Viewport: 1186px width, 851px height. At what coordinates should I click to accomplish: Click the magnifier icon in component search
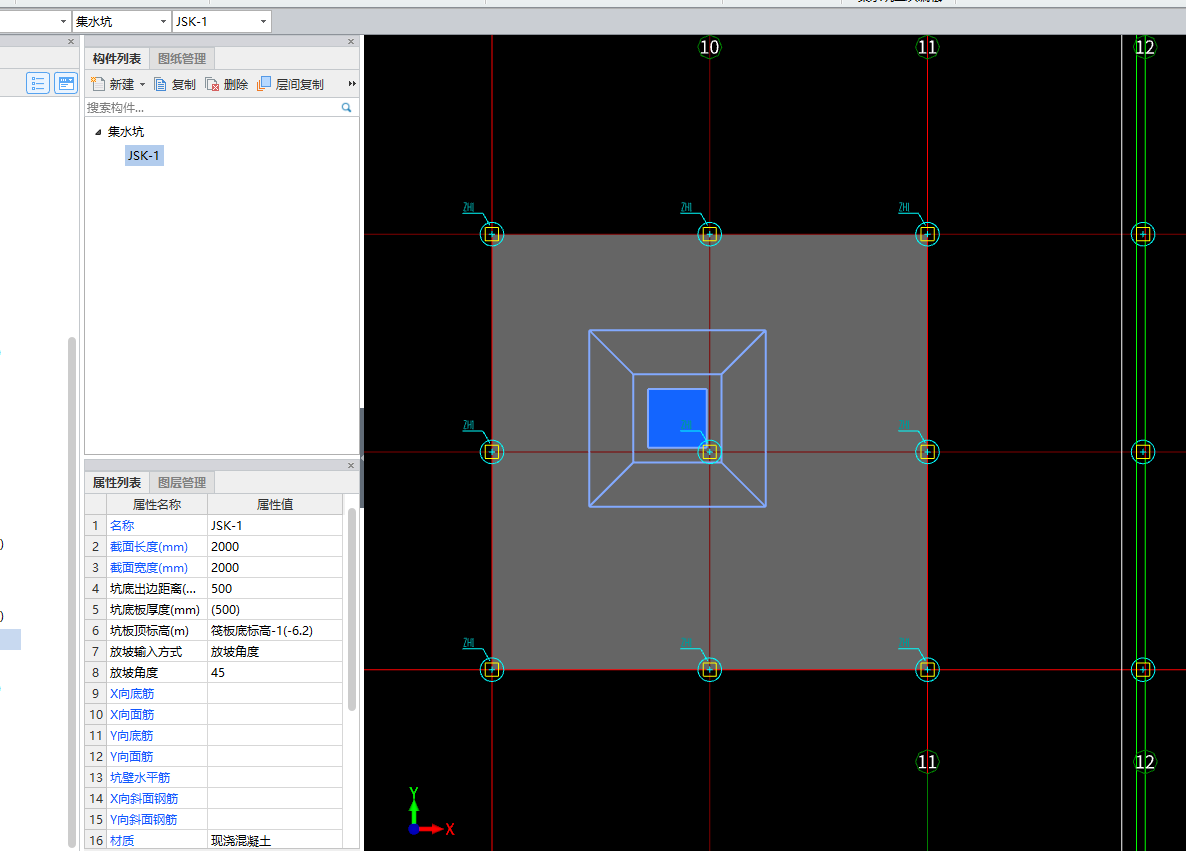coord(347,107)
